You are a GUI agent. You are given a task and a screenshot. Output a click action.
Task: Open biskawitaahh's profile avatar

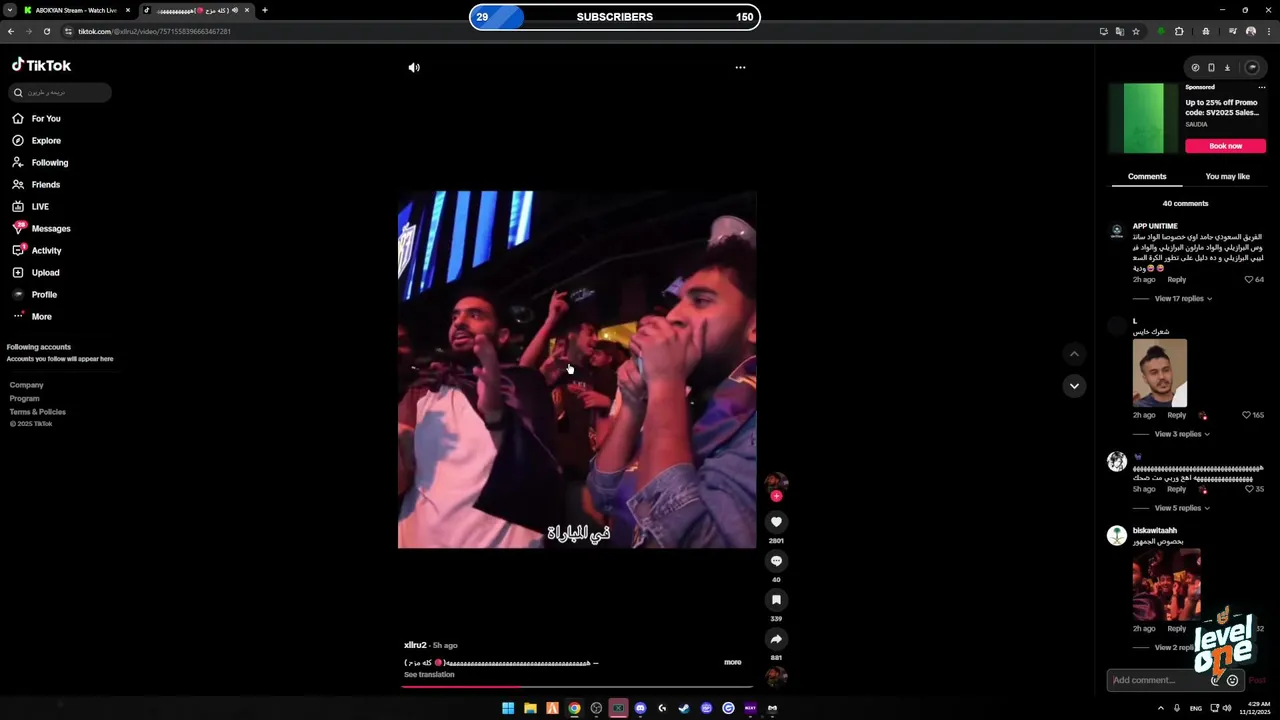tap(1117, 535)
